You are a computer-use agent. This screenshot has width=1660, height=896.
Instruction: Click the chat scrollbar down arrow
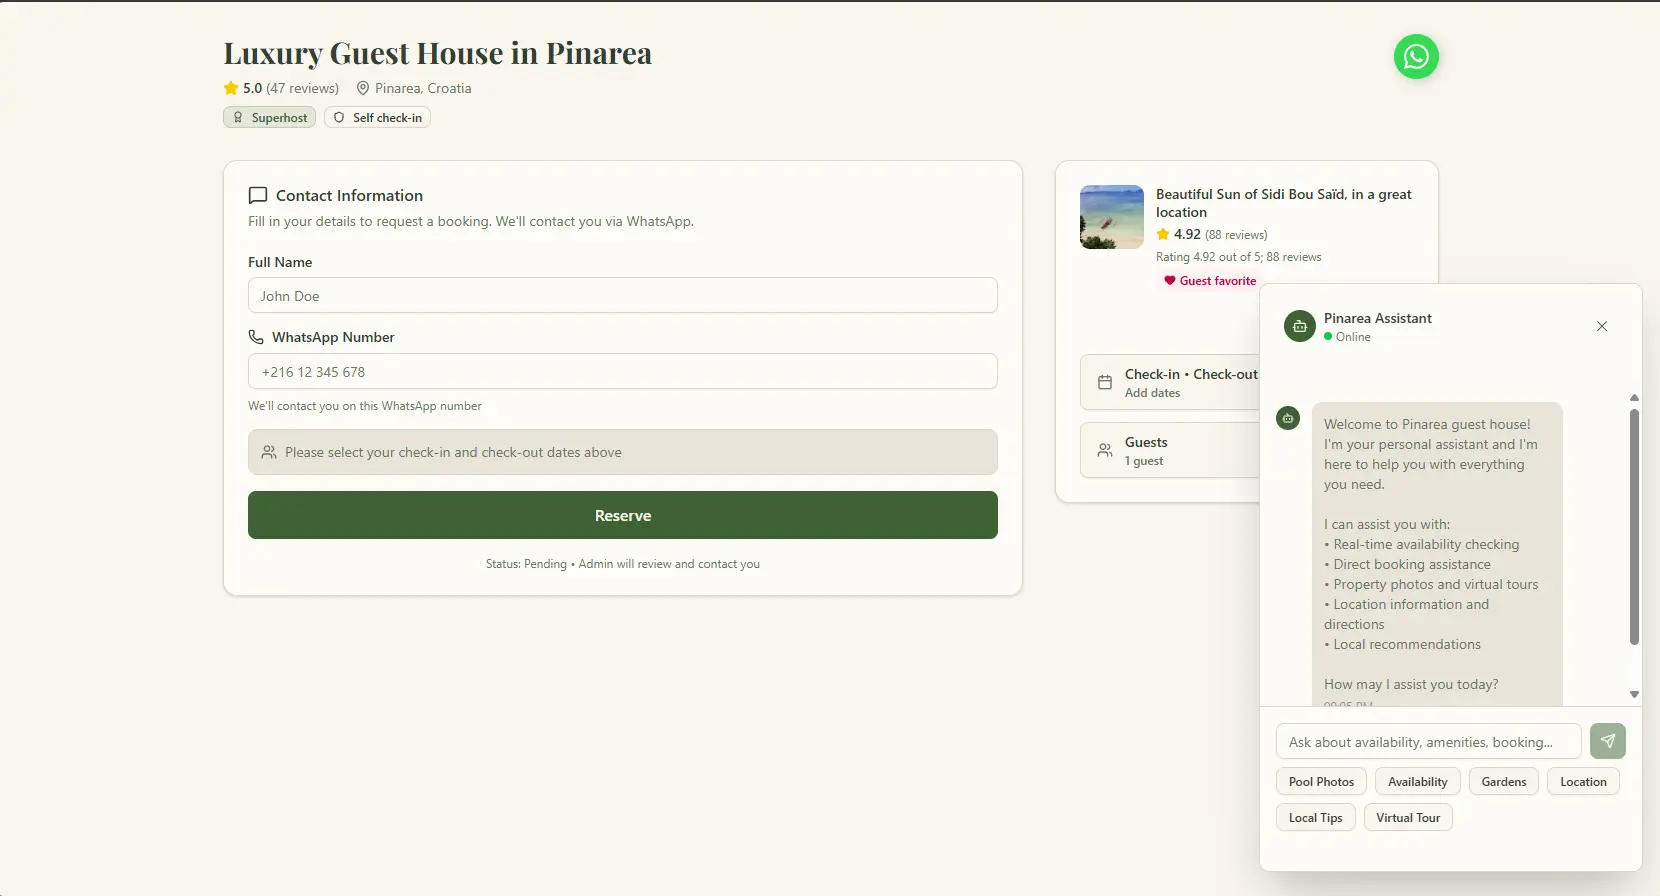coord(1634,694)
